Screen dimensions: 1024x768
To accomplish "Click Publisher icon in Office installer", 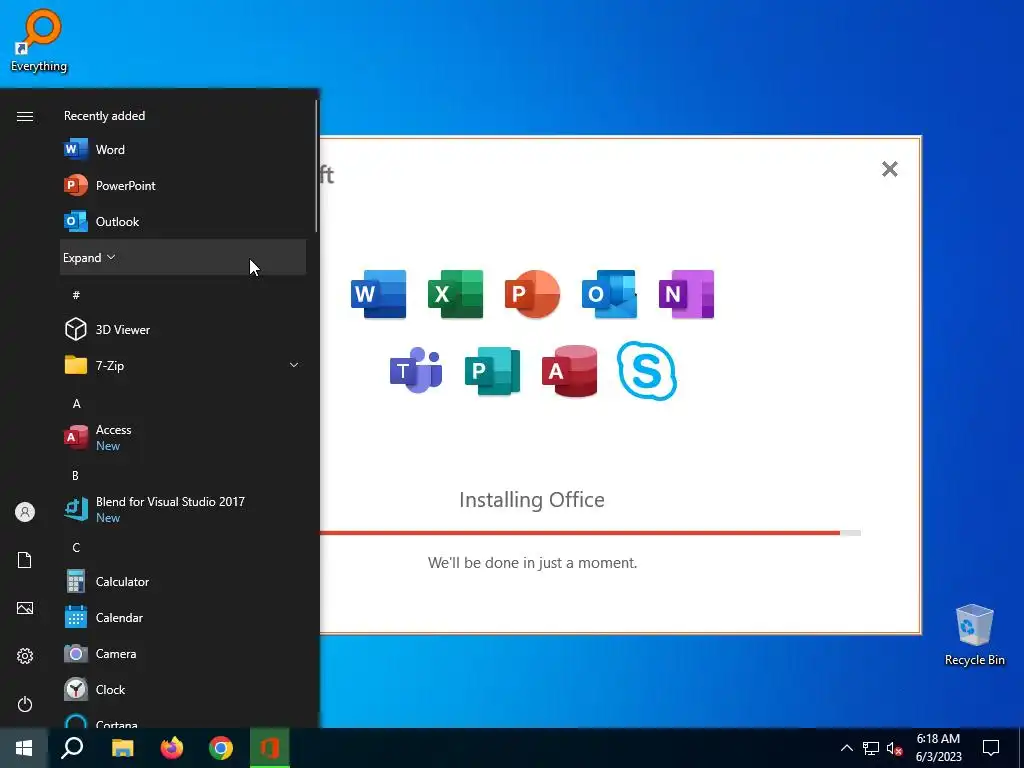I will (x=492, y=371).
